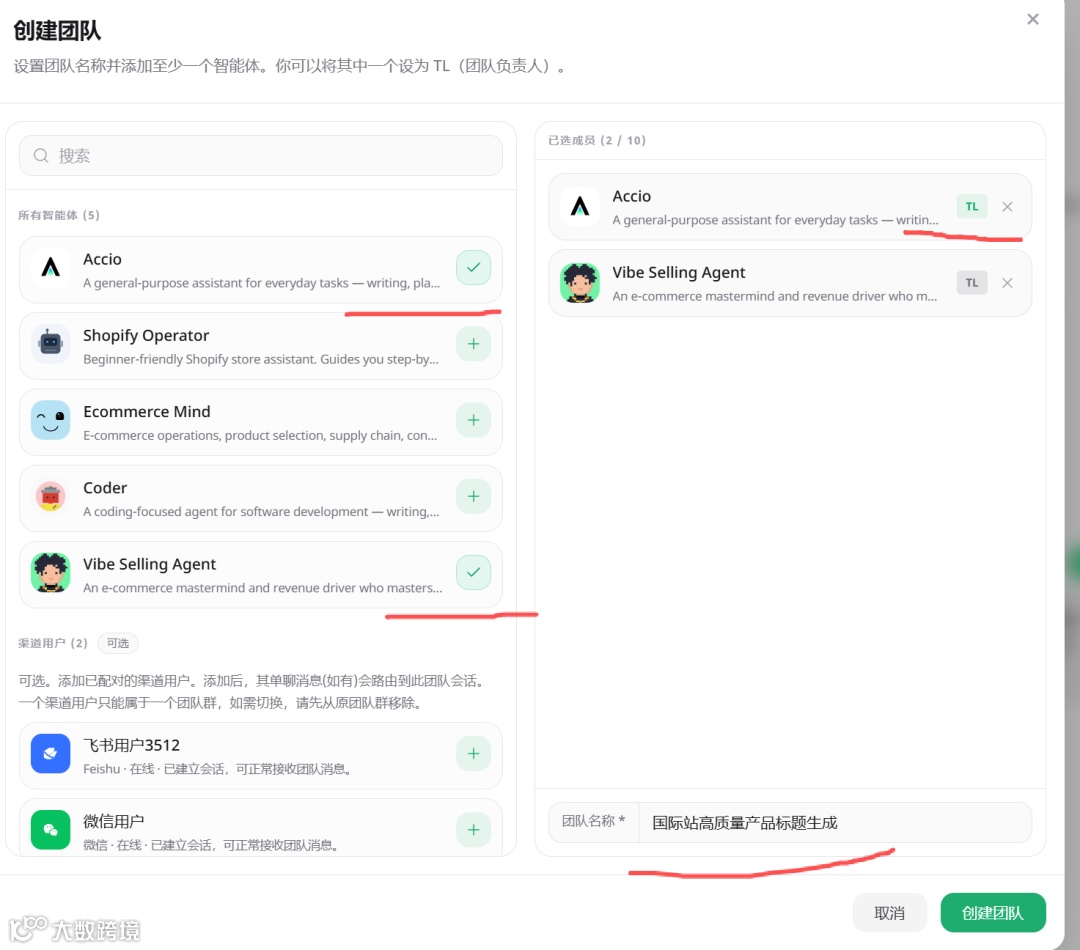Remove Vibe Selling Agent from selected members
Image resolution: width=1080 pixels, height=950 pixels.
point(1007,283)
